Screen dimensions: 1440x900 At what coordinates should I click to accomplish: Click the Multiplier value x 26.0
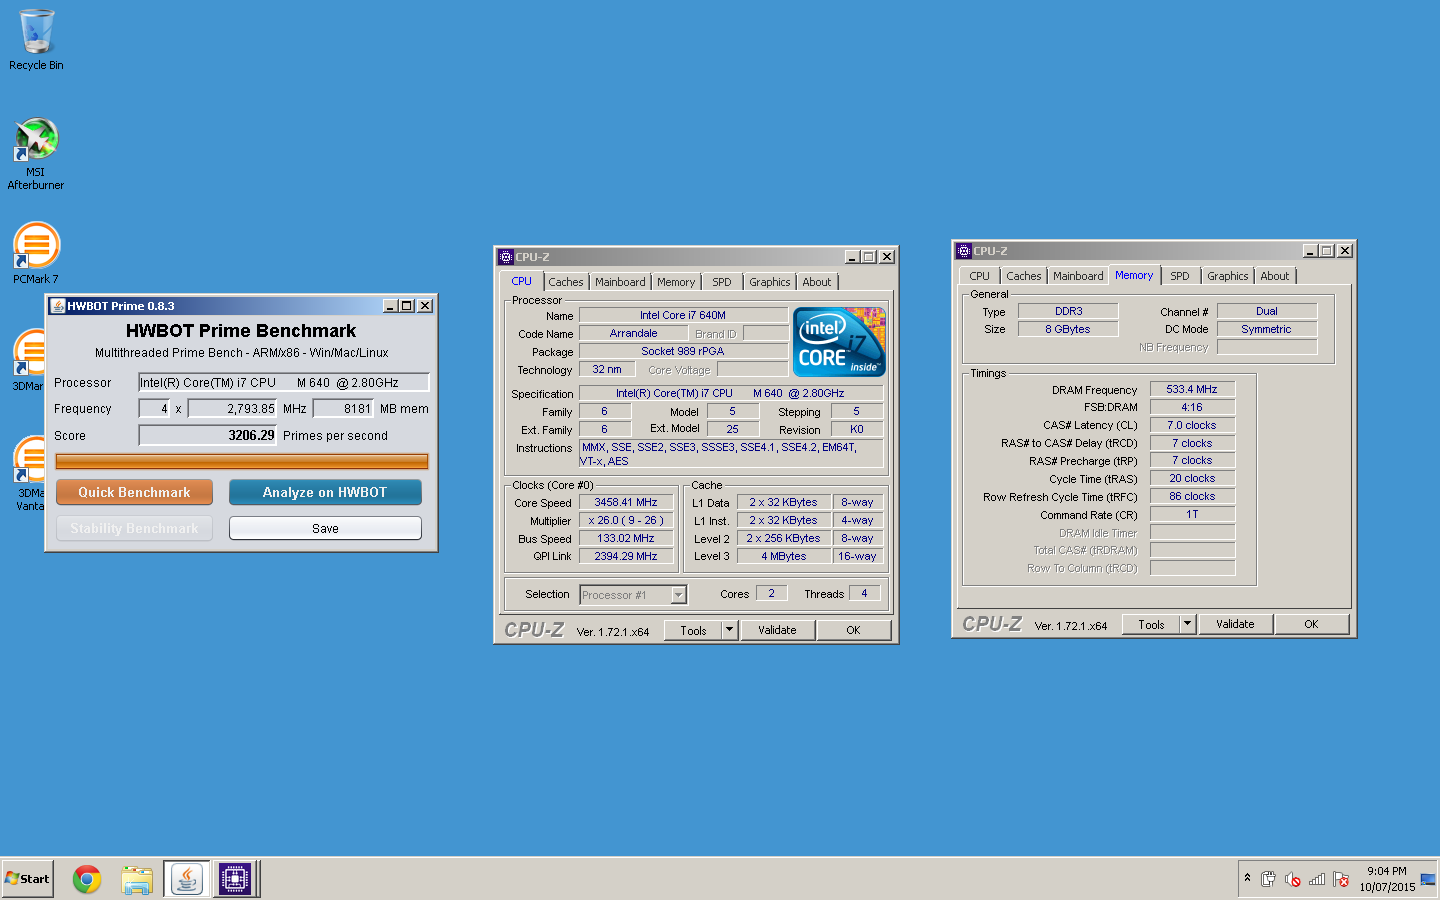[x=626, y=520]
